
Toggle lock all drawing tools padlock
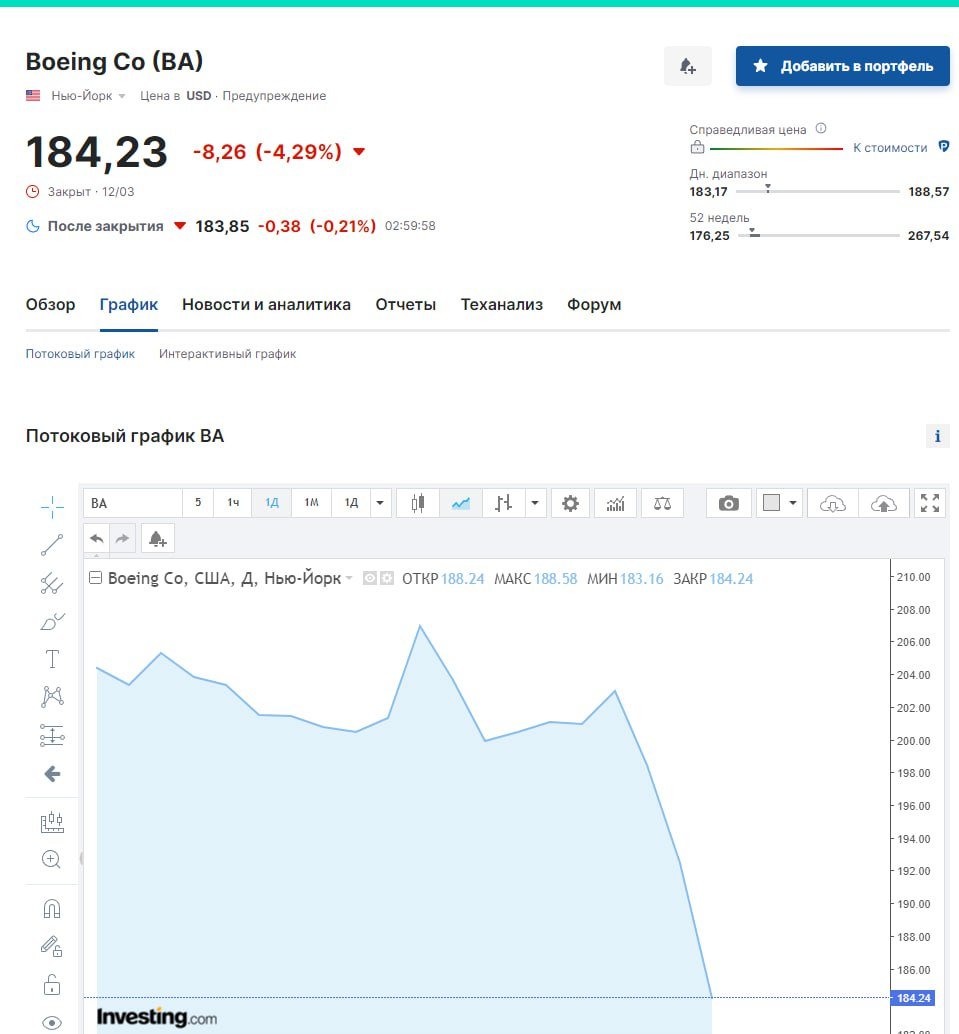point(52,985)
